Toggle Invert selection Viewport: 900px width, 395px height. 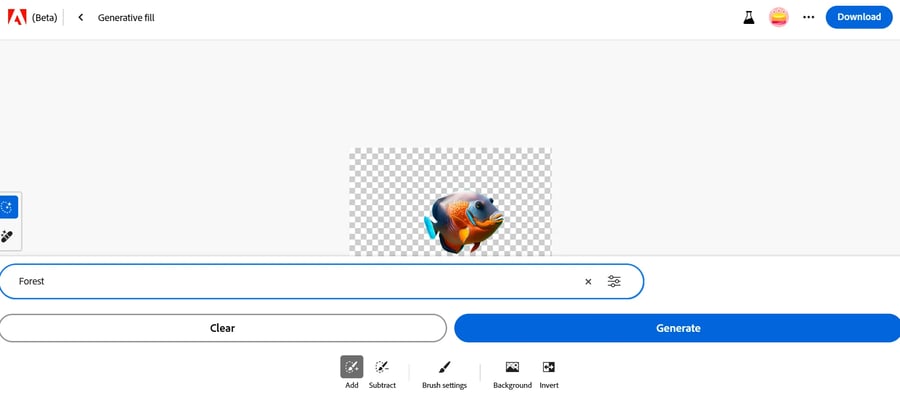tap(549, 373)
